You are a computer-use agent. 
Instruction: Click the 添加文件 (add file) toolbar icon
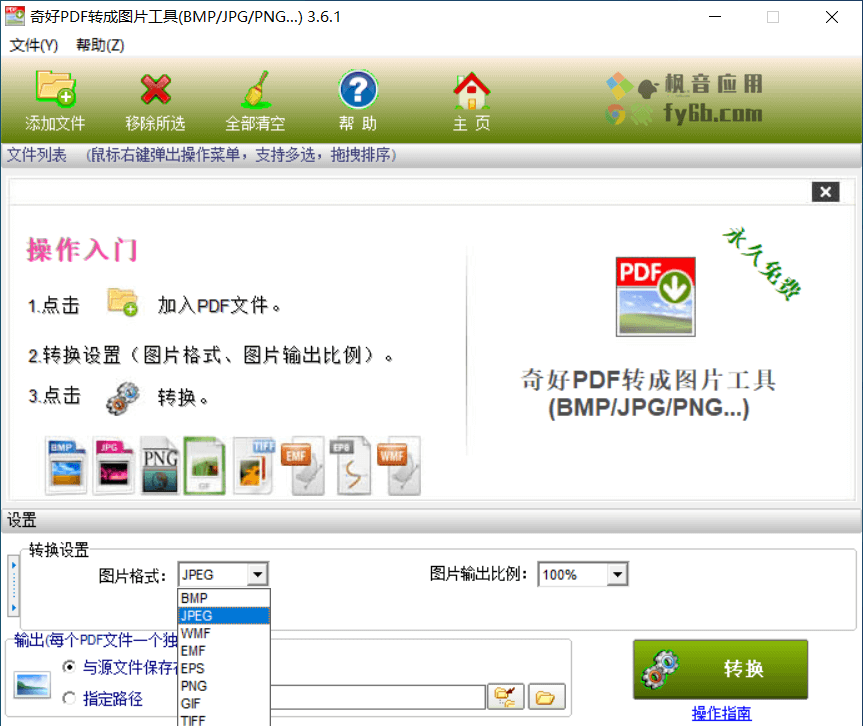tap(55, 89)
